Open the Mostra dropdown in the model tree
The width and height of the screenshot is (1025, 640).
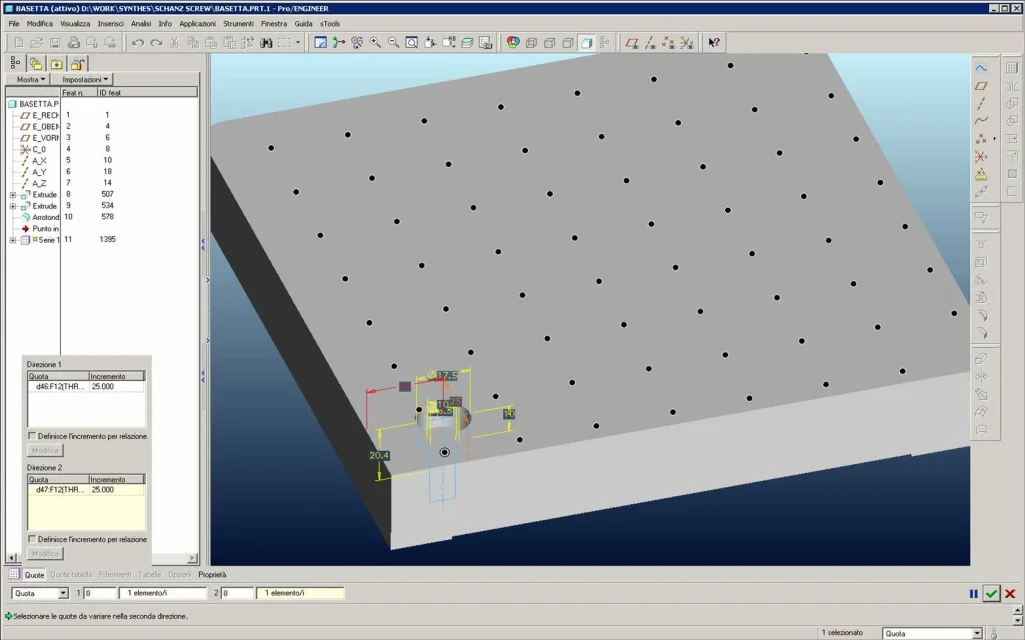29,79
